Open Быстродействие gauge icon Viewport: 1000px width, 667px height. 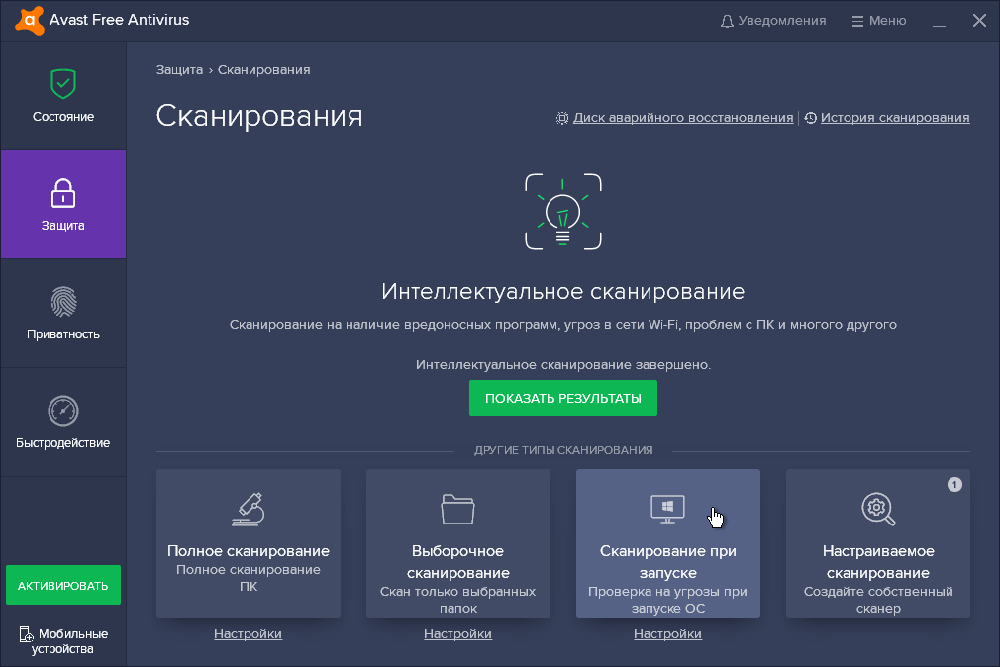(63, 410)
